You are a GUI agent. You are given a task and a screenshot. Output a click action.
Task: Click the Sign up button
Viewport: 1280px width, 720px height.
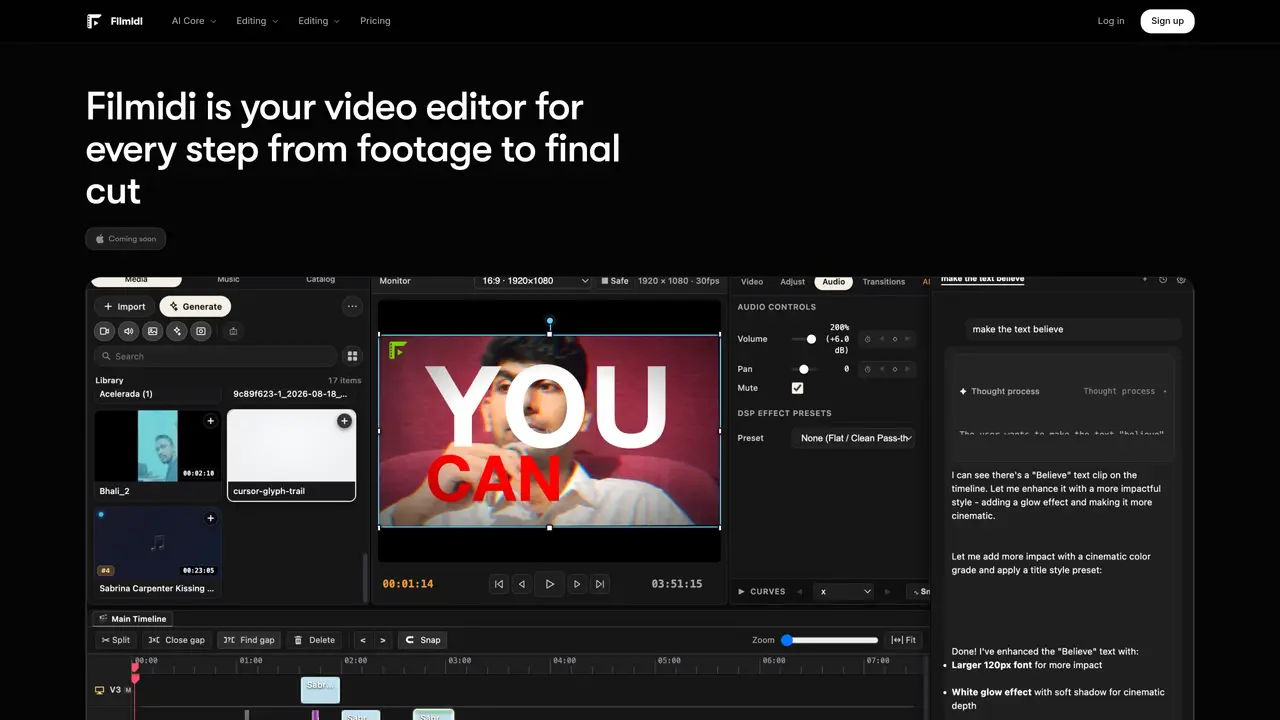coord(1167,21)
